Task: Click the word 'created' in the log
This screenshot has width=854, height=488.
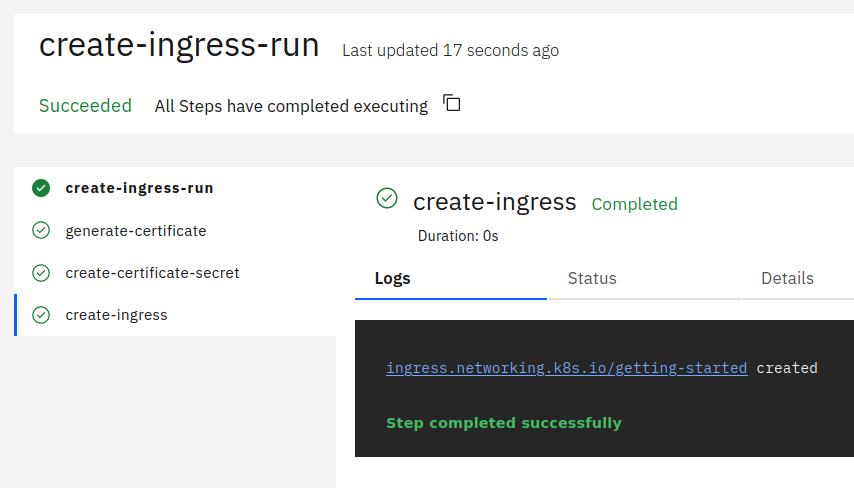Action: coord(787,368)
